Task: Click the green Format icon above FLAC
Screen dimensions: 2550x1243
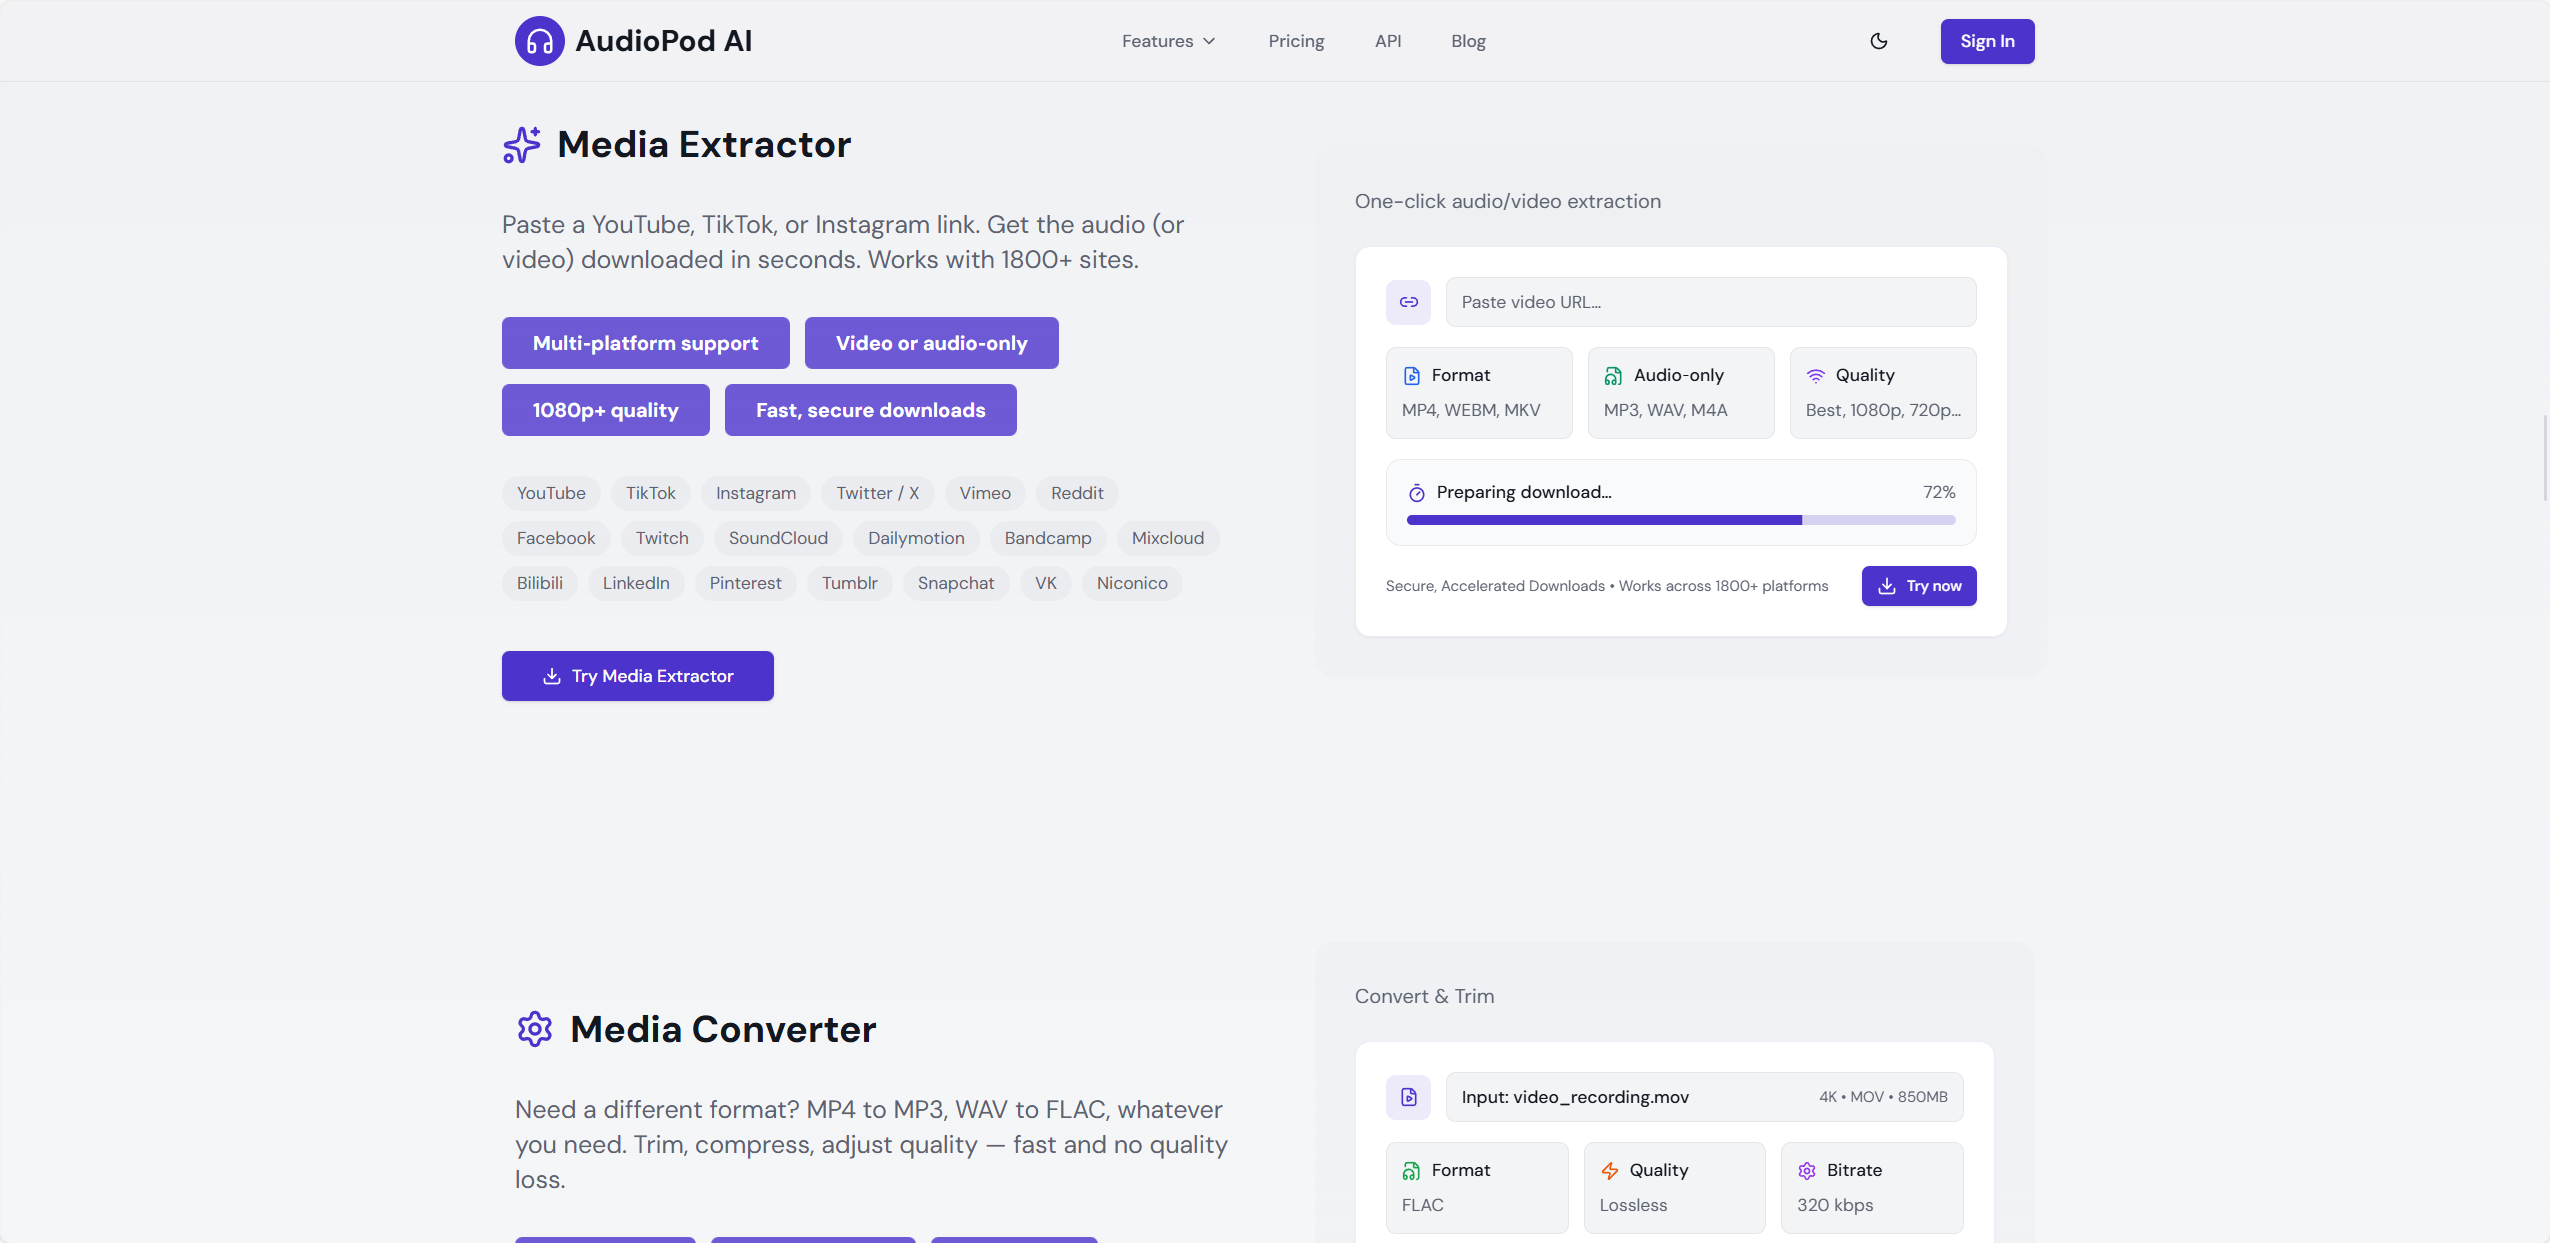Action: pyautogui.click(x=1412, y=1171)
